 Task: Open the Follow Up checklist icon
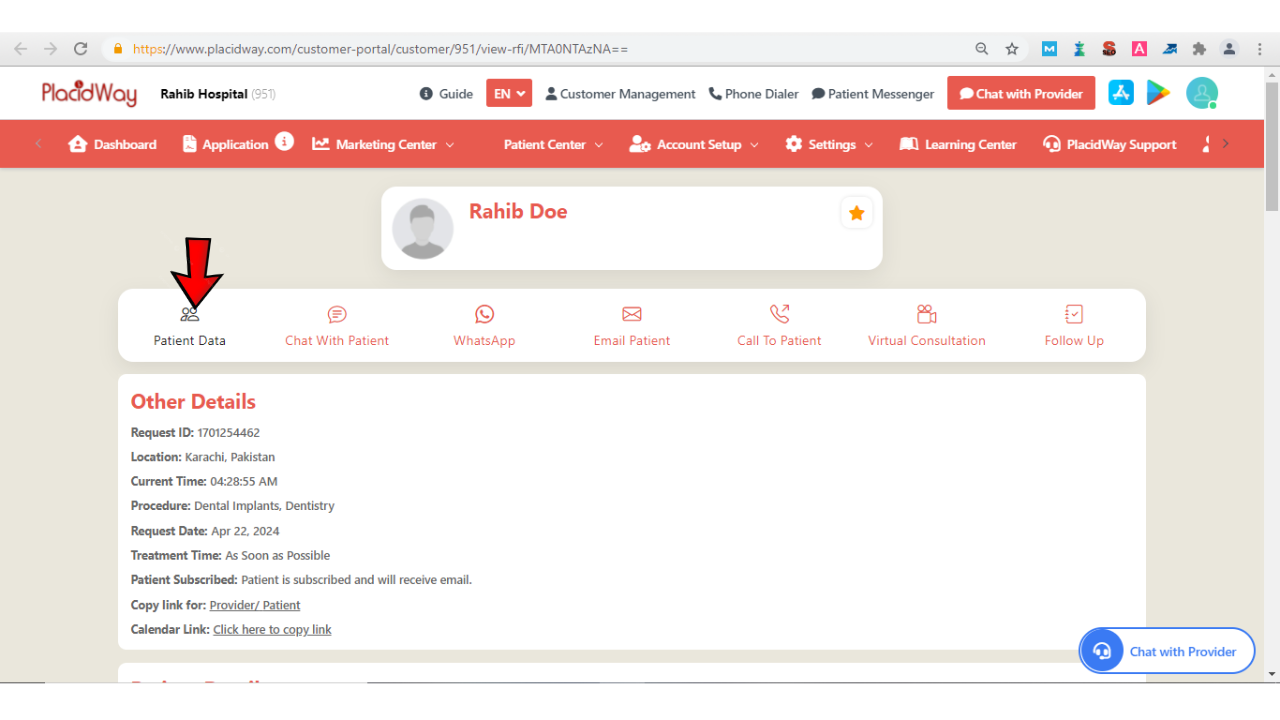(1074, 315)
